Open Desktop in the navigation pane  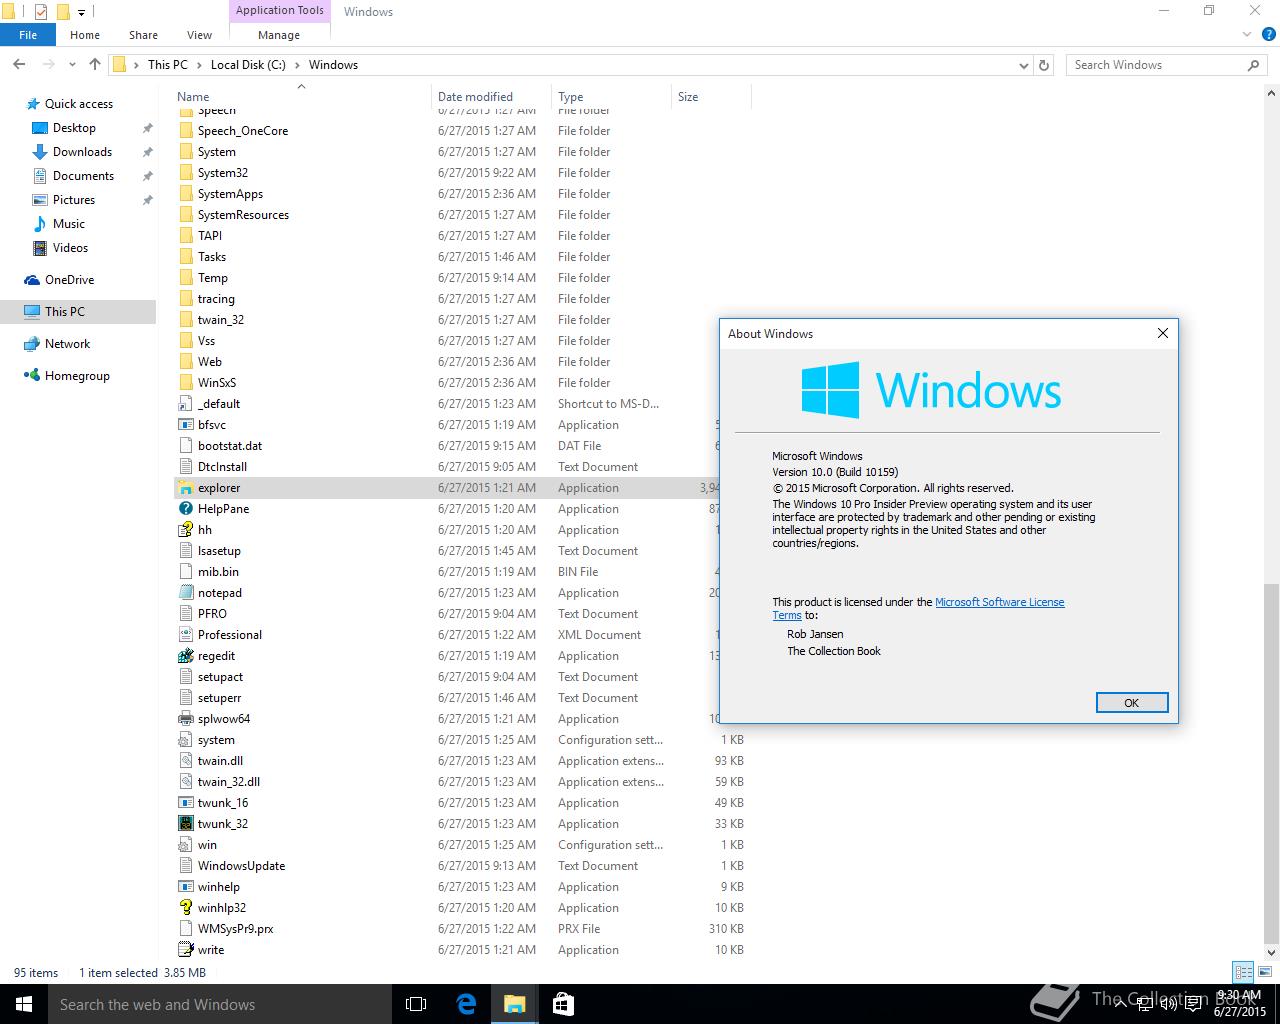click(74, 128)
